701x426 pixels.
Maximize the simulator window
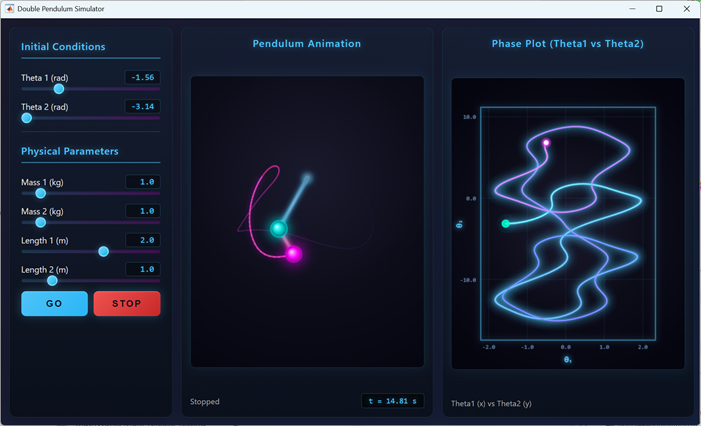[659, 9]
